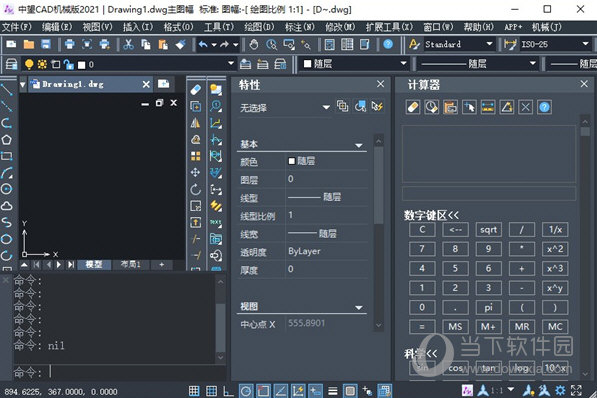
Task: Click the command line input field
Action: (120, 372)
